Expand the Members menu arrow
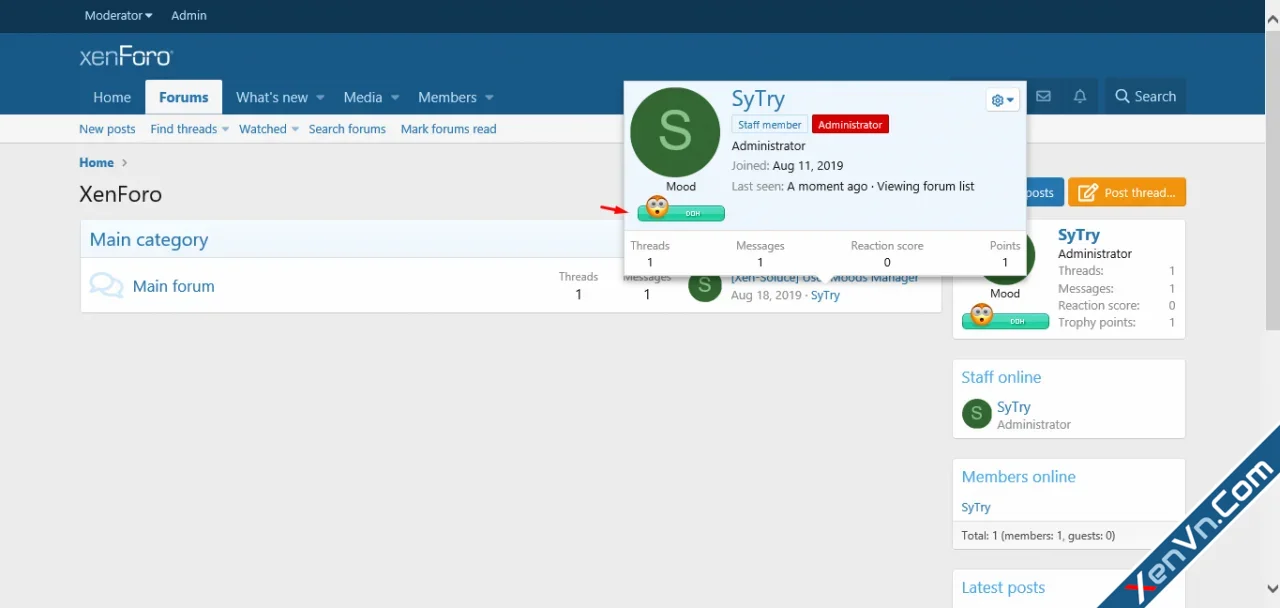This screenshot has height=608, width=1280. tap(489, 98)
